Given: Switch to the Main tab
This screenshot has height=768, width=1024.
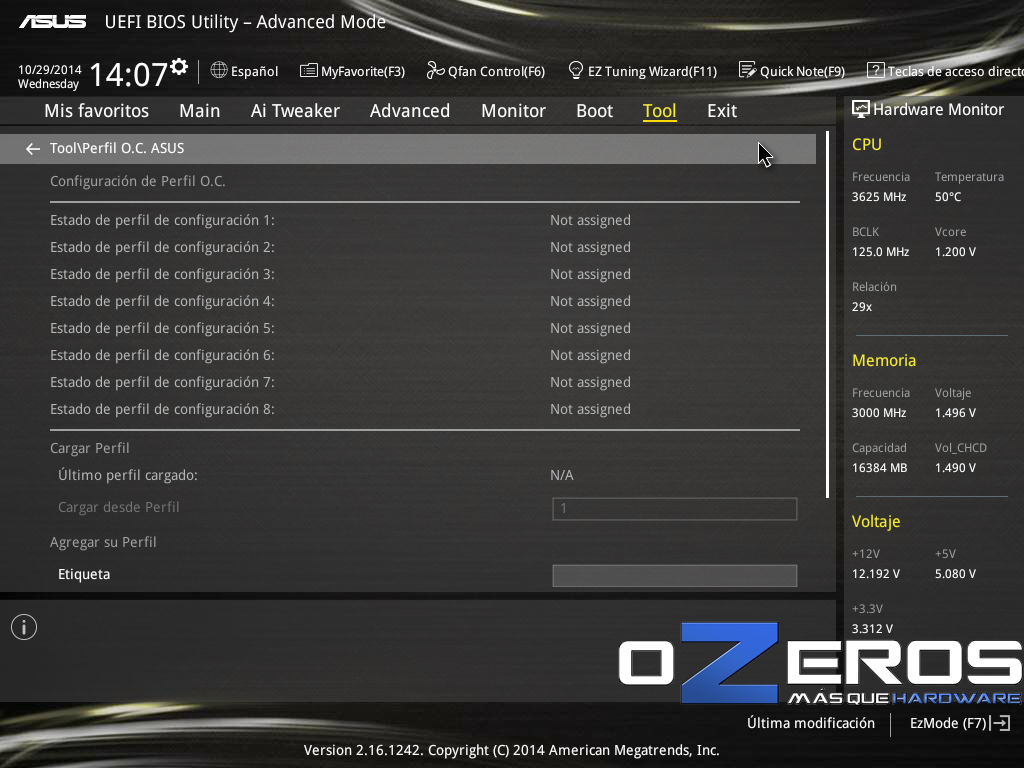Looking at the screenshot, I should click(x=200, y=111).
